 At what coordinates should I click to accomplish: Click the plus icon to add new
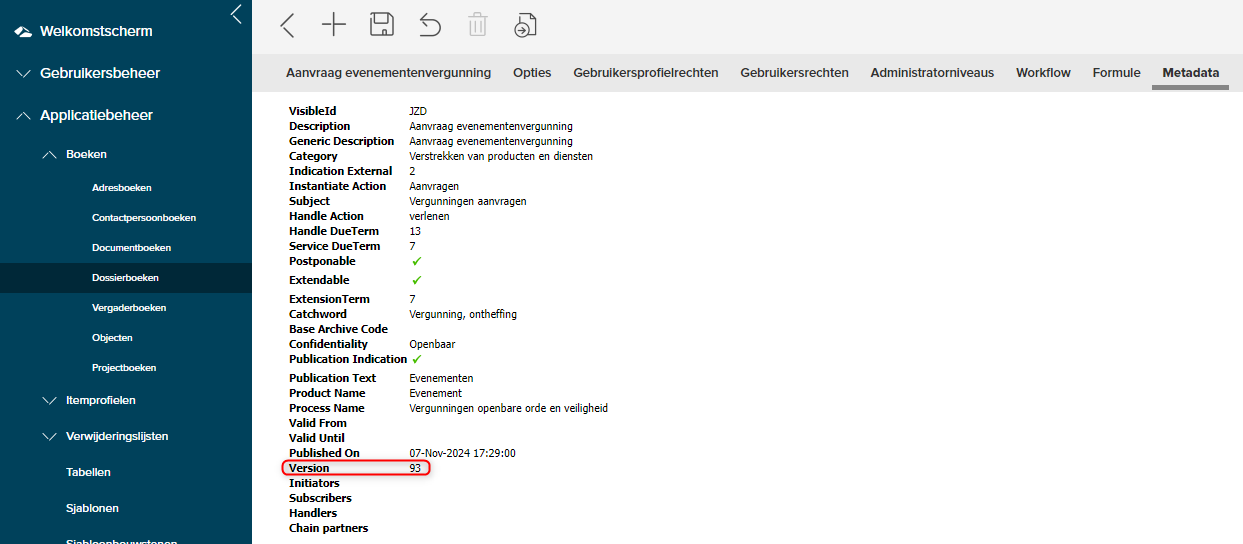coord(333,26)
